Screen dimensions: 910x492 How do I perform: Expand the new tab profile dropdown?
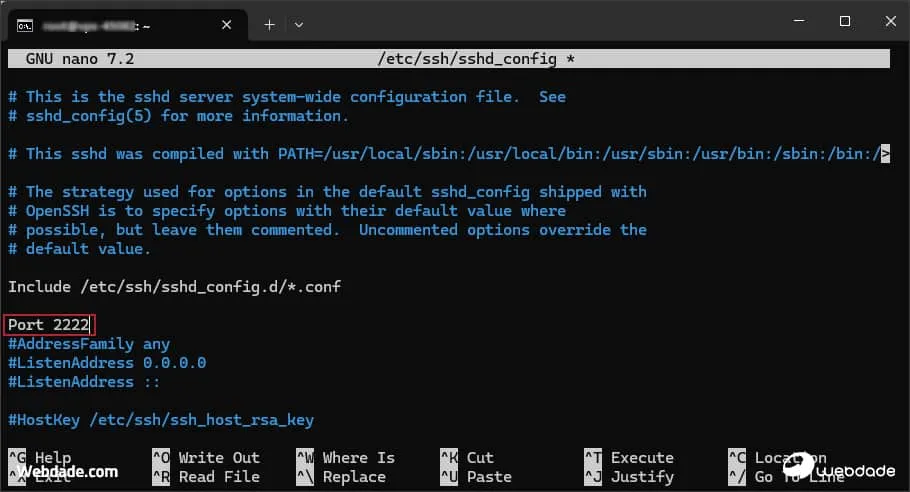[x=298, y=23]
